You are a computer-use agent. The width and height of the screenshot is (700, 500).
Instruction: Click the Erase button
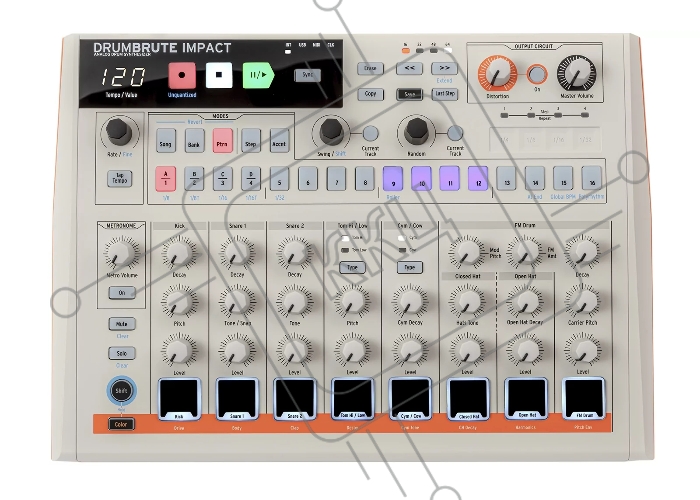click(370, 68)
